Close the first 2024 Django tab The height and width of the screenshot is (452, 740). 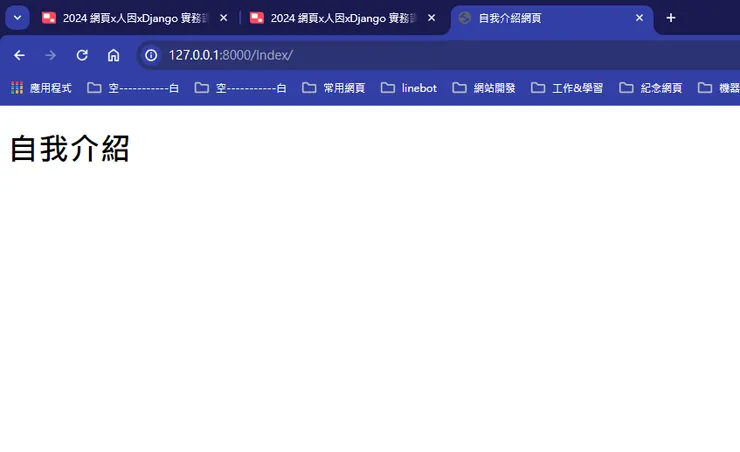coord(224,18)
